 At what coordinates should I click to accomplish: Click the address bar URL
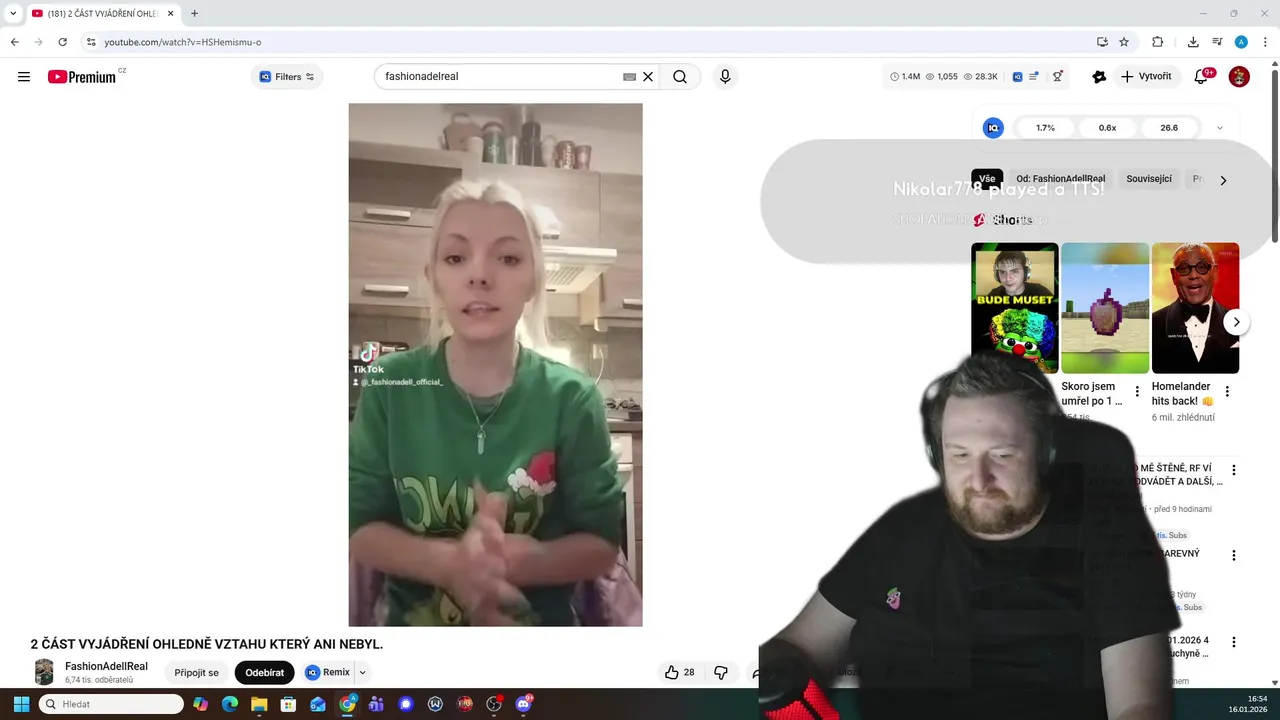tap(183, 42)
